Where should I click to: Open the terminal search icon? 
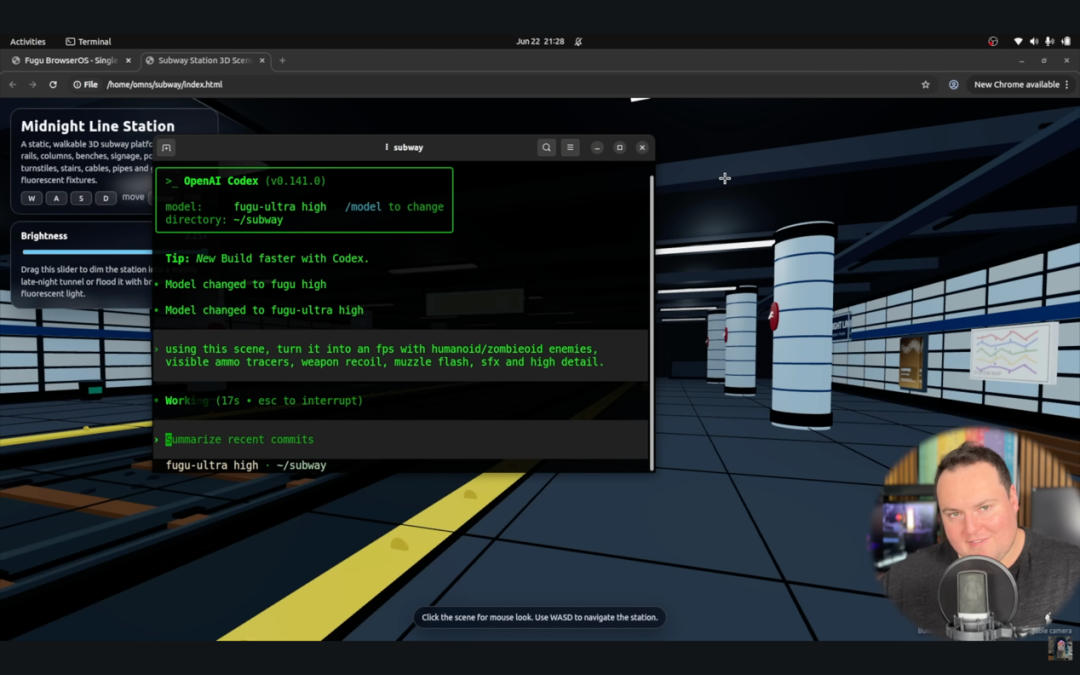coord(546,147)
